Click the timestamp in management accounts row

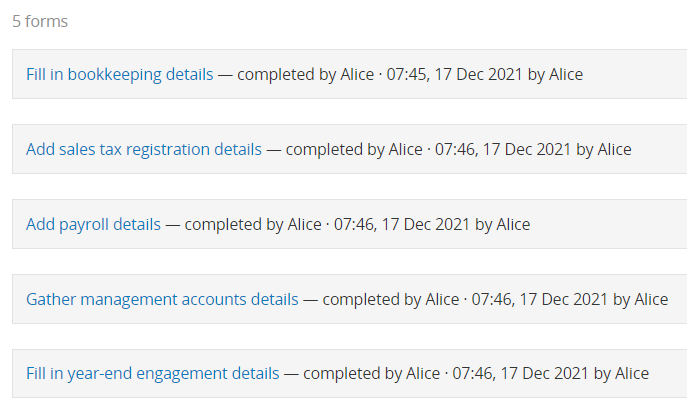click(540, 299)
